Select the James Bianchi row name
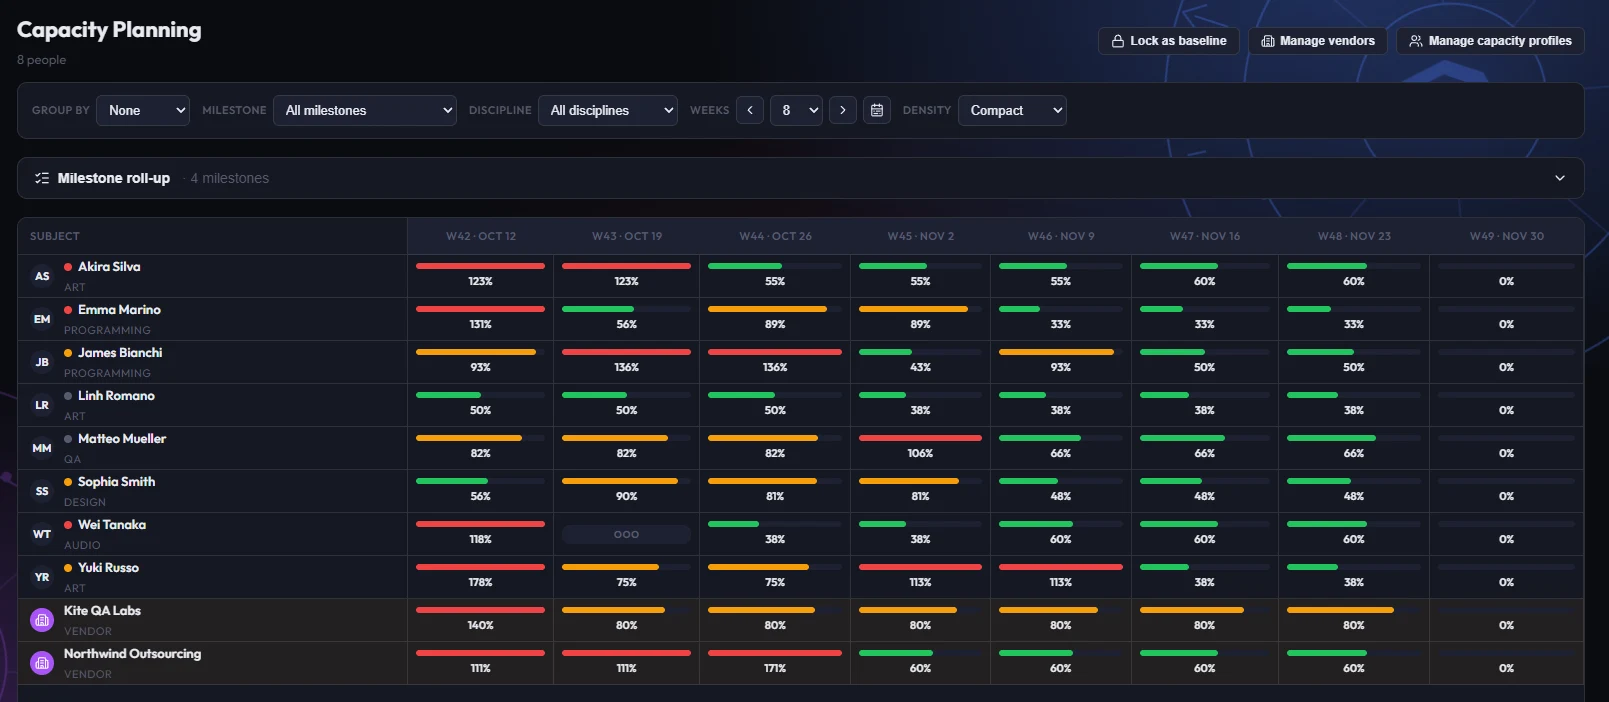Image resolution: width=1609 pixels, height=702 pixels. [120, 353]
